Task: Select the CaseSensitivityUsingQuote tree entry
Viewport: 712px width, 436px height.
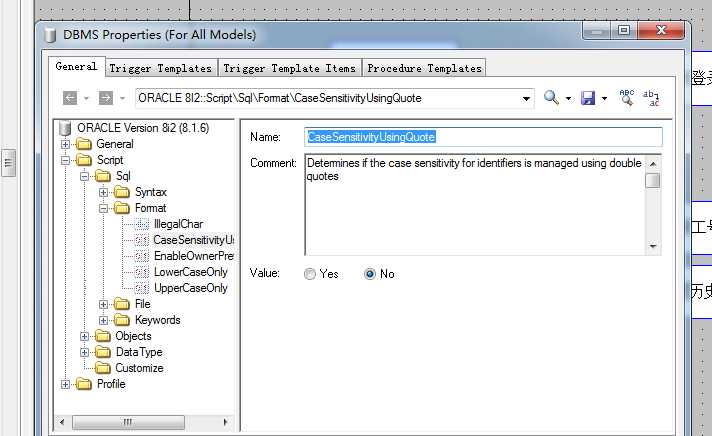Action: [193, 240]
